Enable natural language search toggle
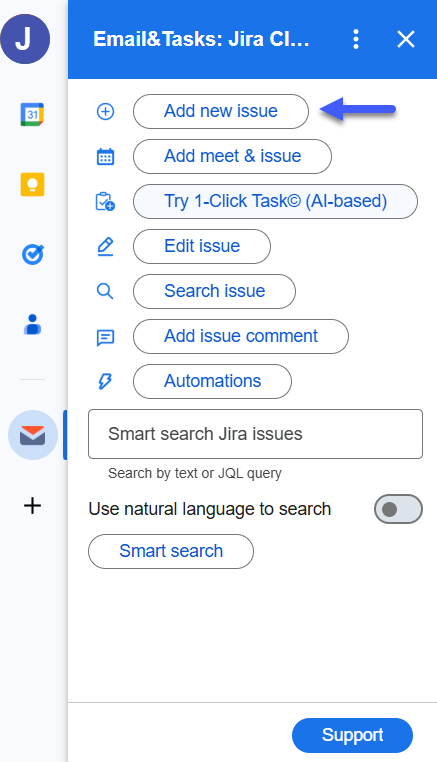 (398, 509)
